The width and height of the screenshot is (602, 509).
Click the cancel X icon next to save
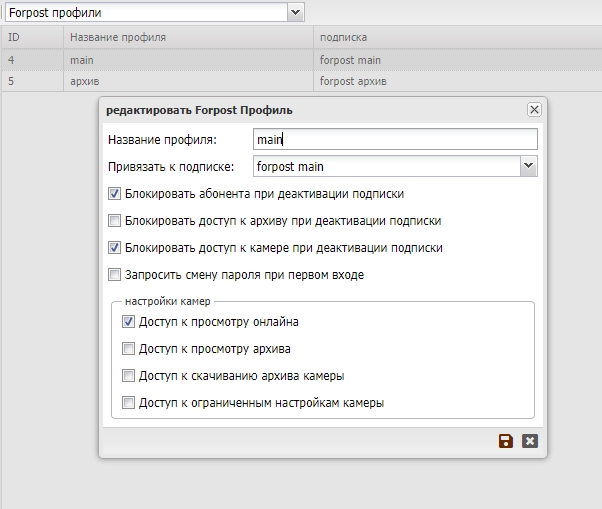(530, 441)
